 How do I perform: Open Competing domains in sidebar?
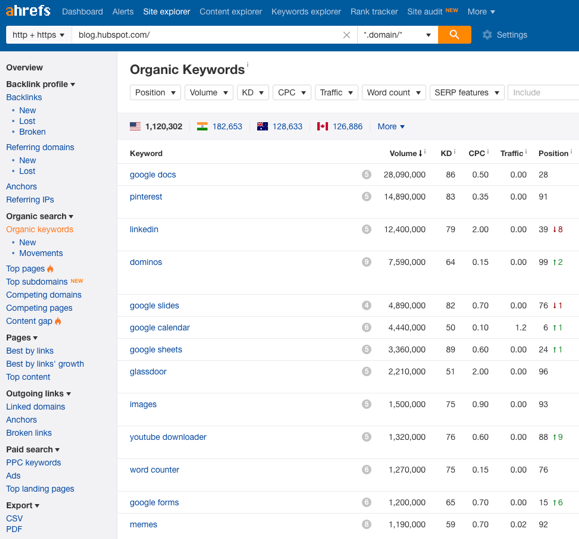point(44,295)
